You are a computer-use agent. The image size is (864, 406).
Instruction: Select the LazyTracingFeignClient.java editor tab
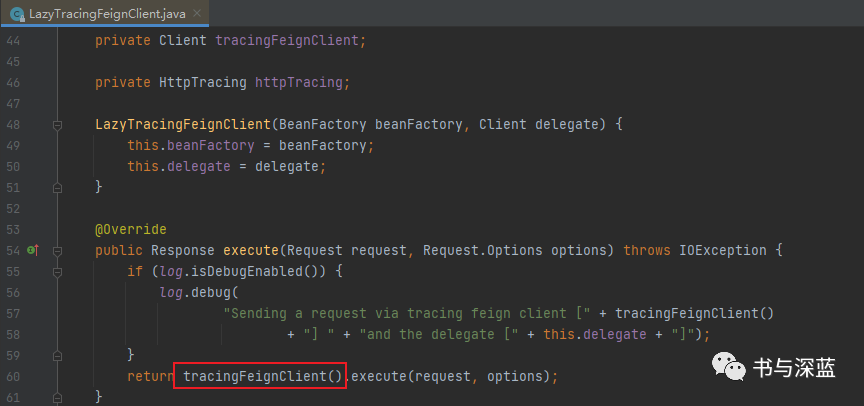pos(105,13)
